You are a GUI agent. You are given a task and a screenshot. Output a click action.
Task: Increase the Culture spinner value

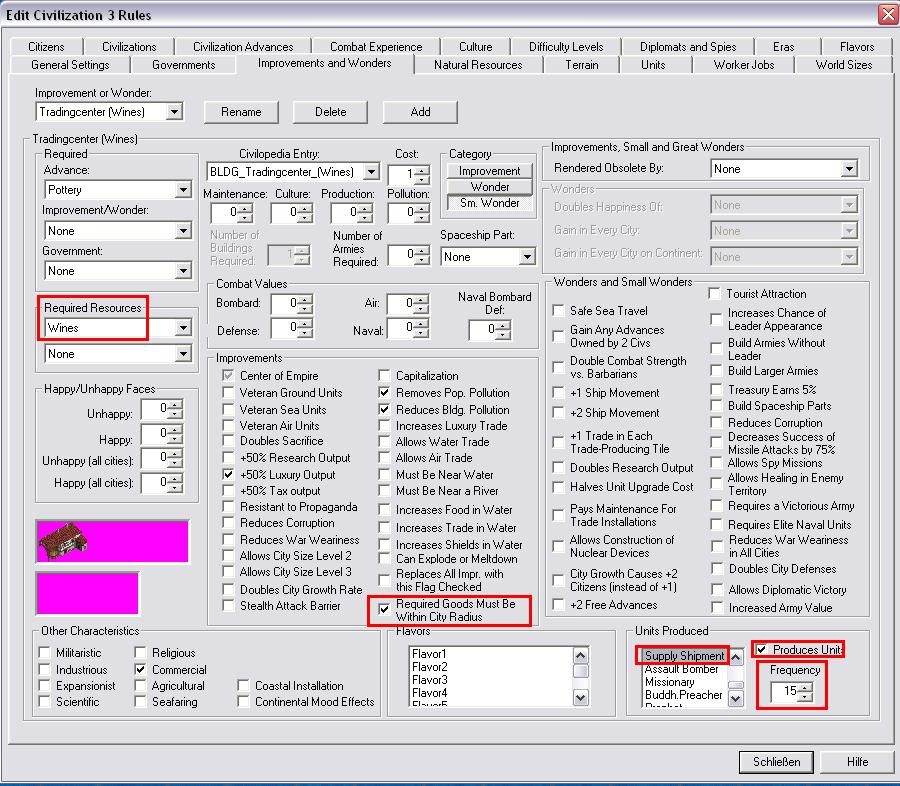coord(306,208)
